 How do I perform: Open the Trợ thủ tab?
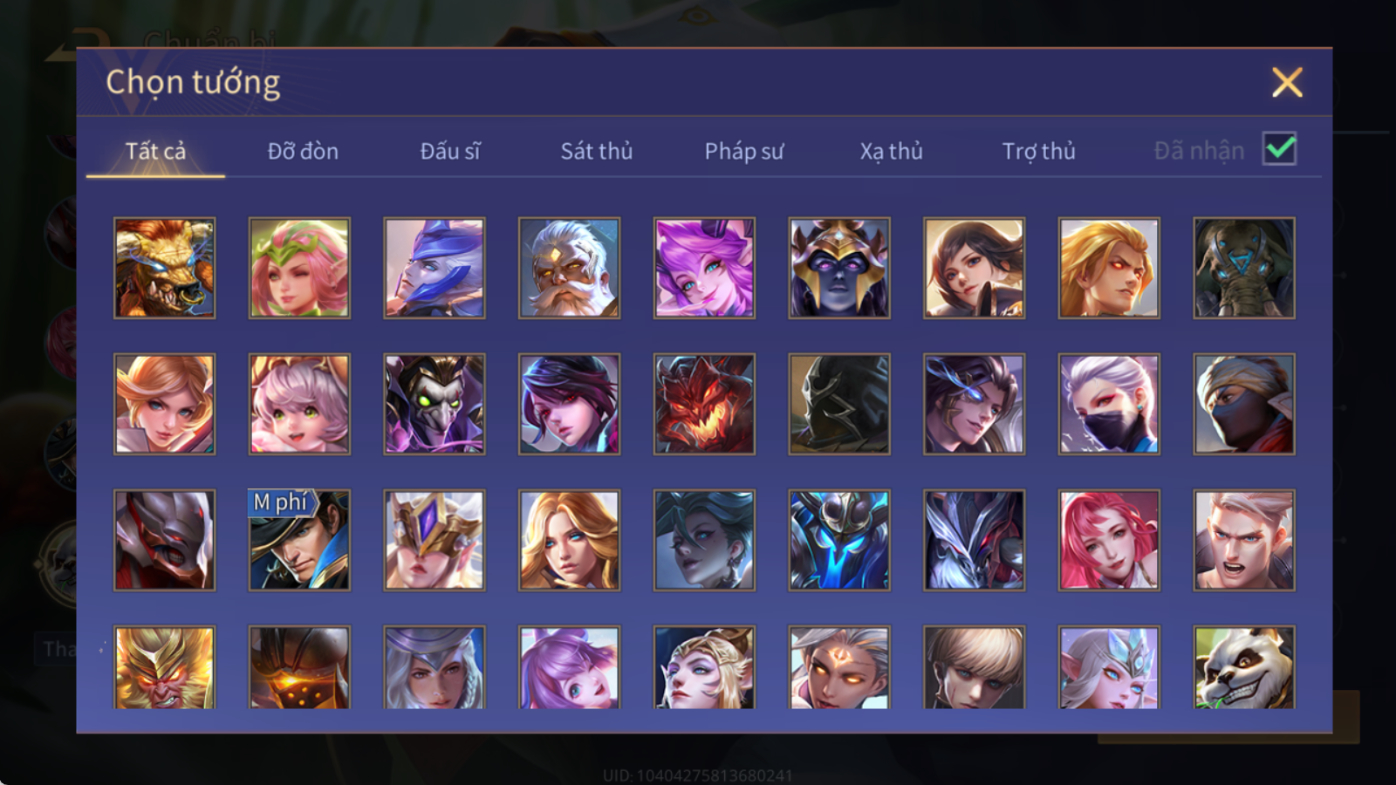coord(1039,151)
